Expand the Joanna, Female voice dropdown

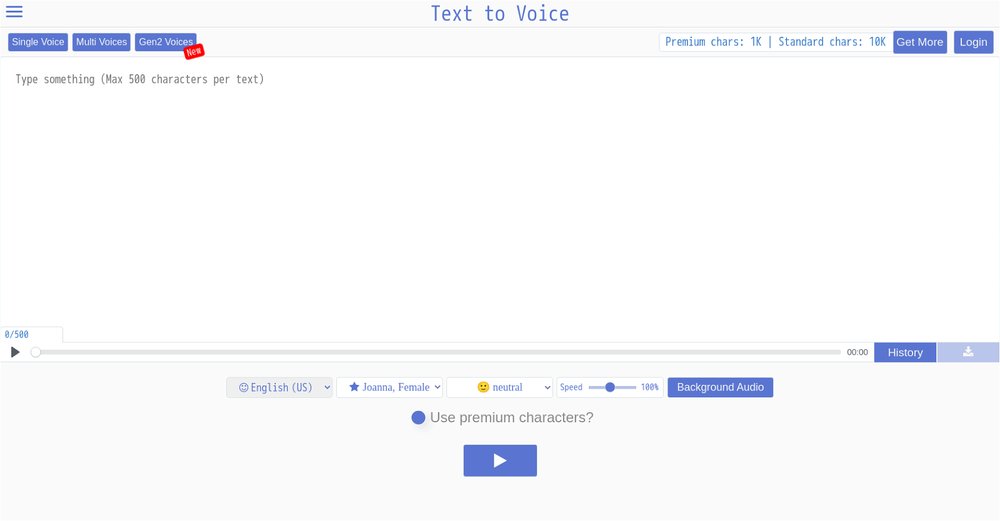coord(389,387)
